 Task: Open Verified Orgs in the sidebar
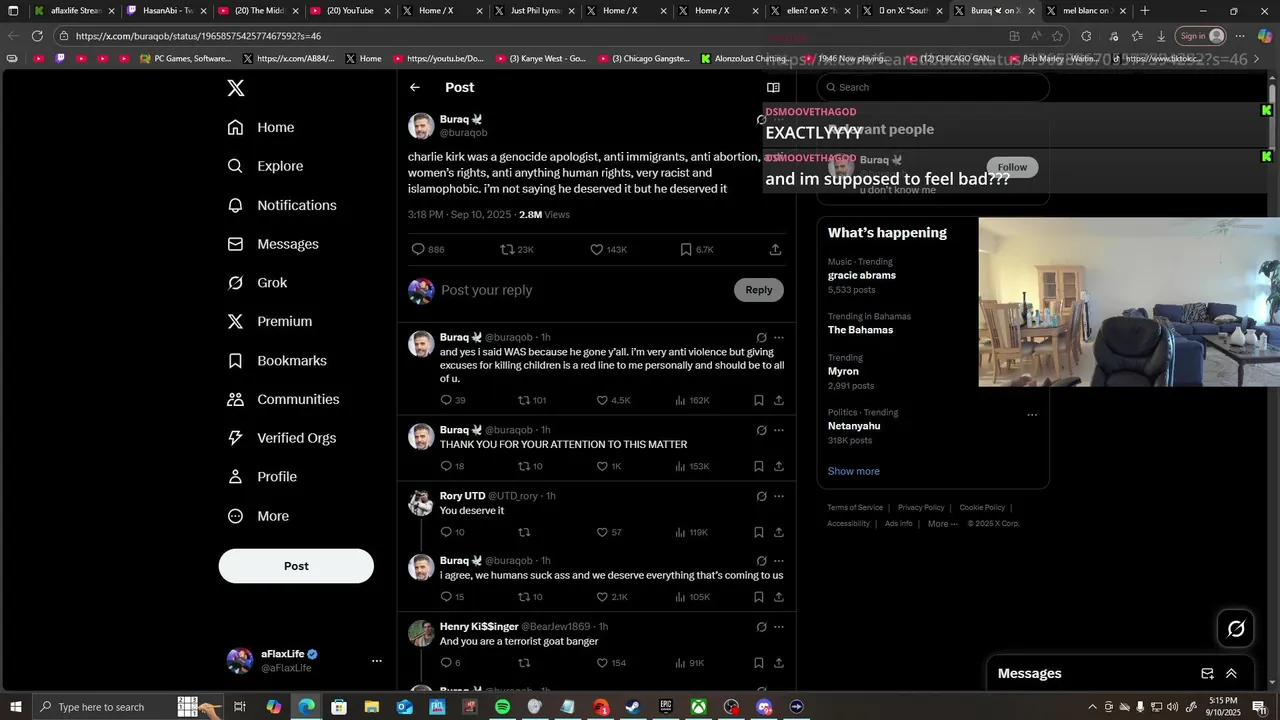click(x=283, y=438)
